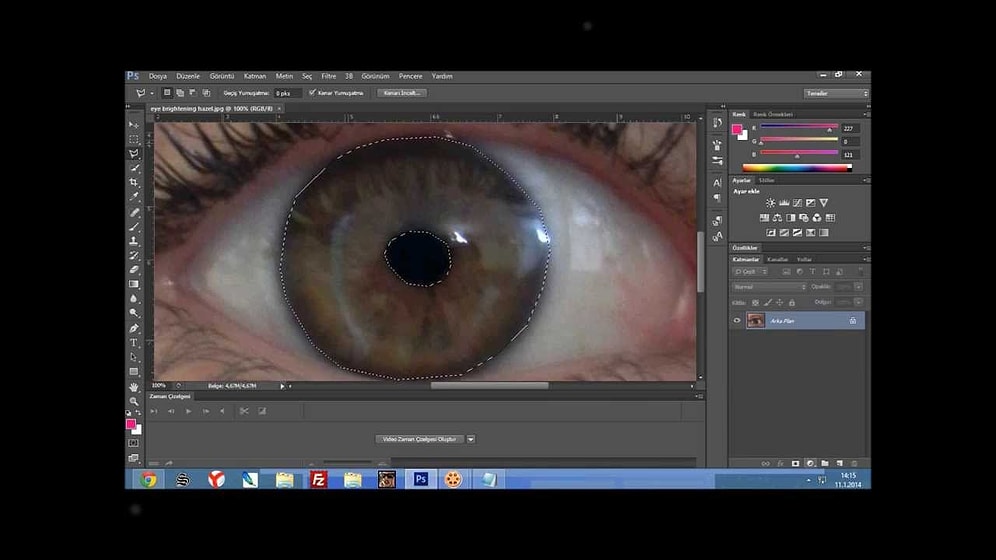Switch to the Renk Örnekleri tab
Viewport: 996px width, 560px height.
pos(773,114)
